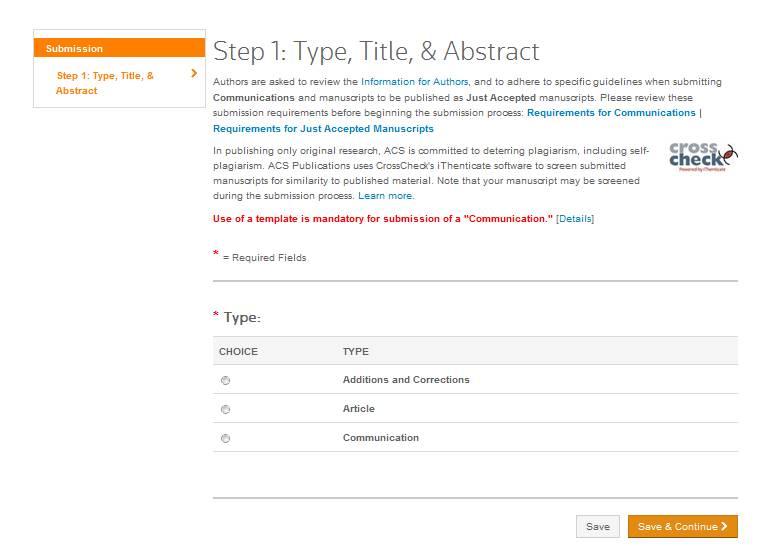
Task: Click the chevron next to Step 1 sidebar item
Action: 194,73
